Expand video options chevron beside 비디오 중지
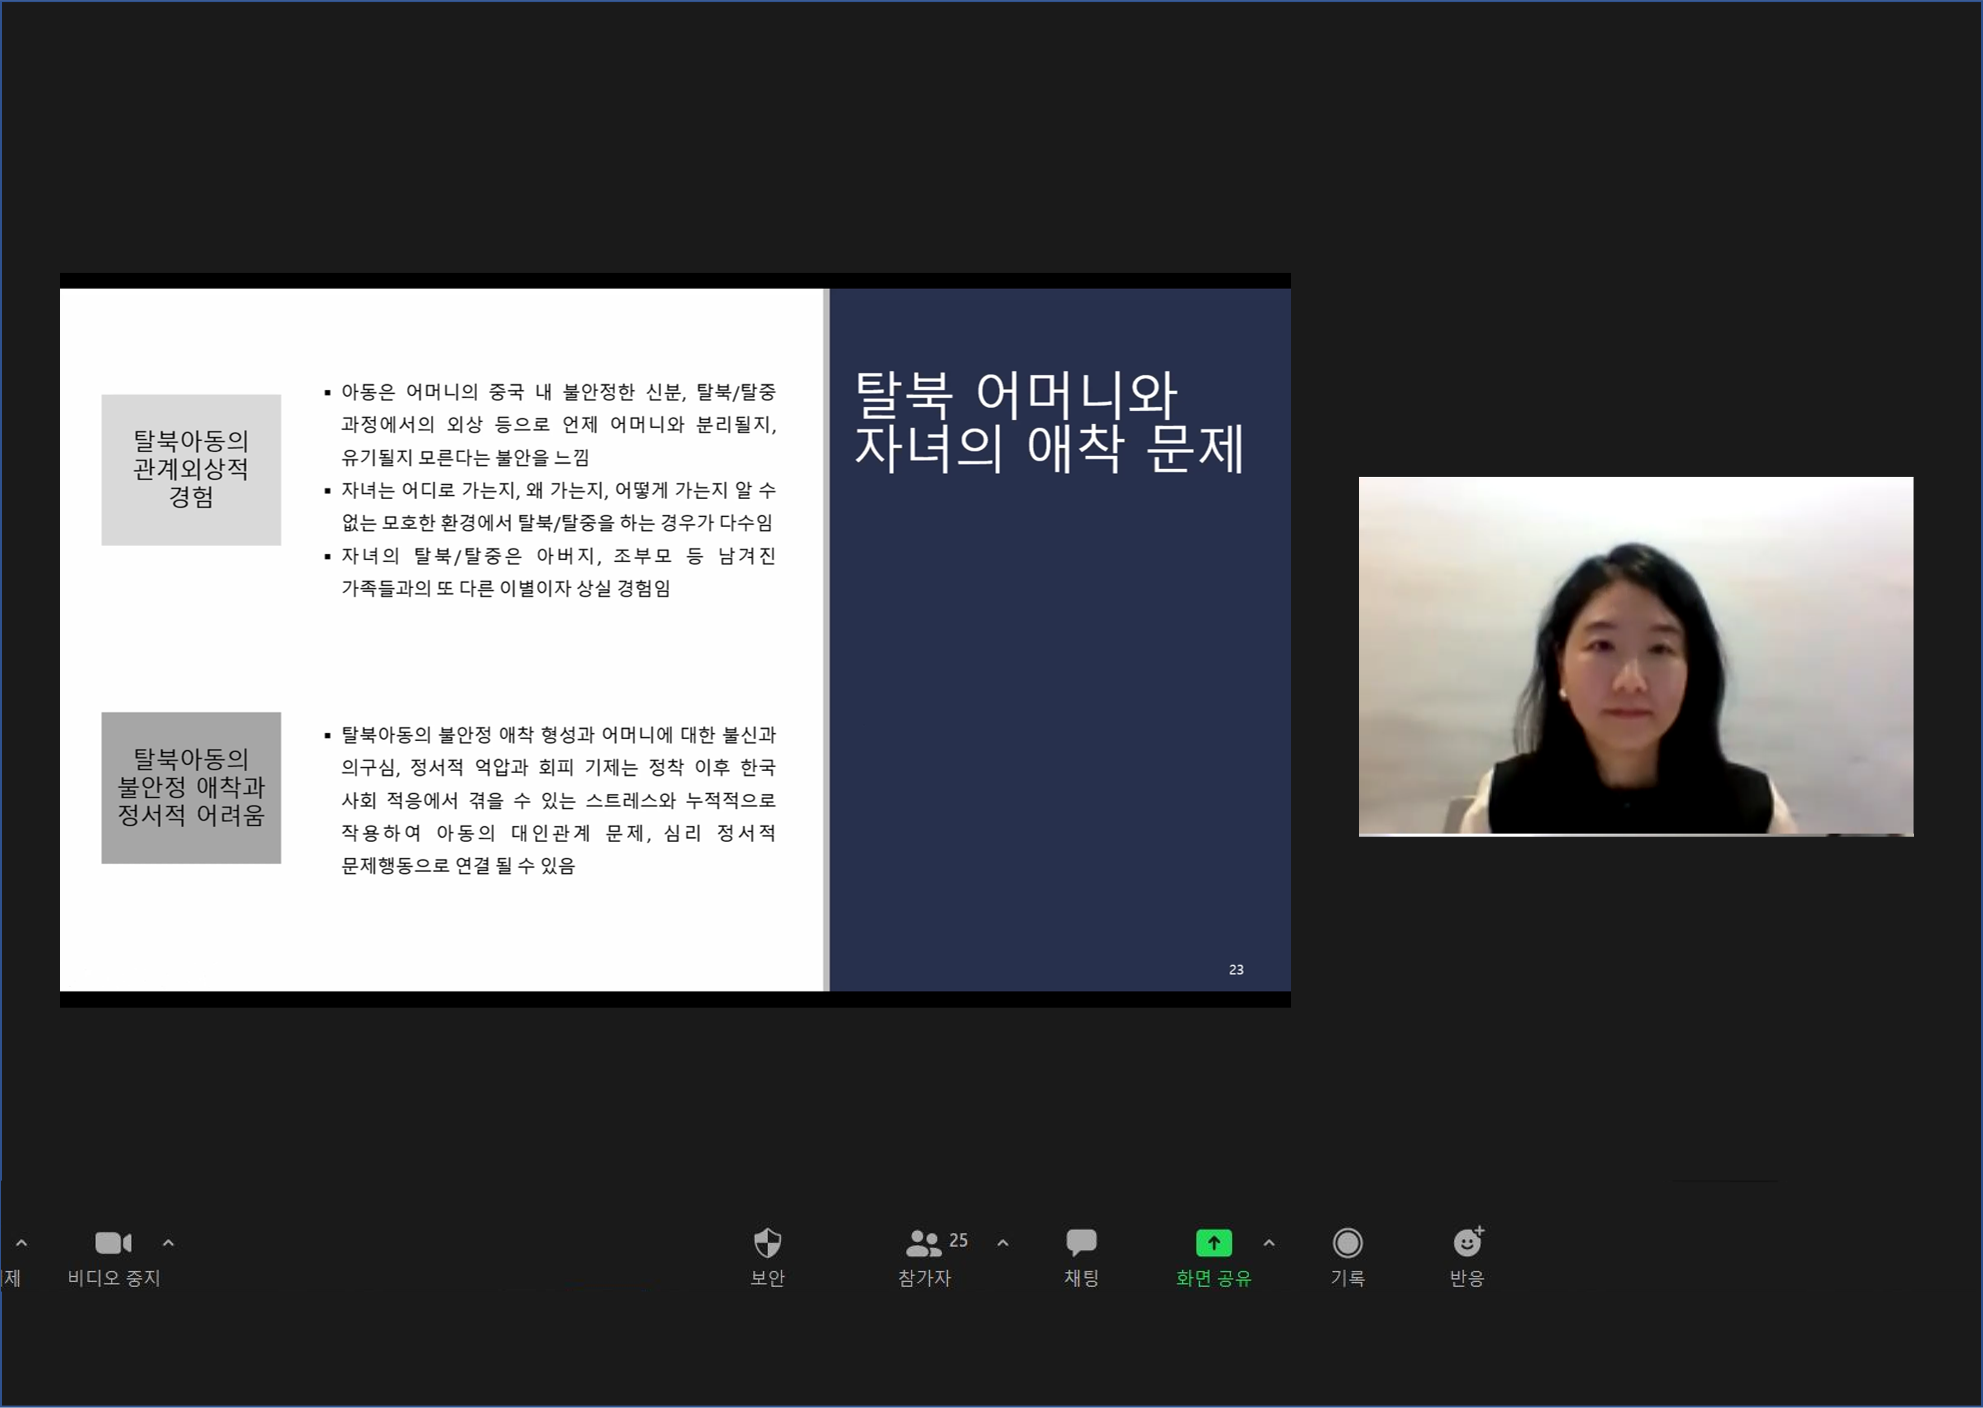The height and width of the screenshot is (1408, 1983). [x=168, y=1243]
